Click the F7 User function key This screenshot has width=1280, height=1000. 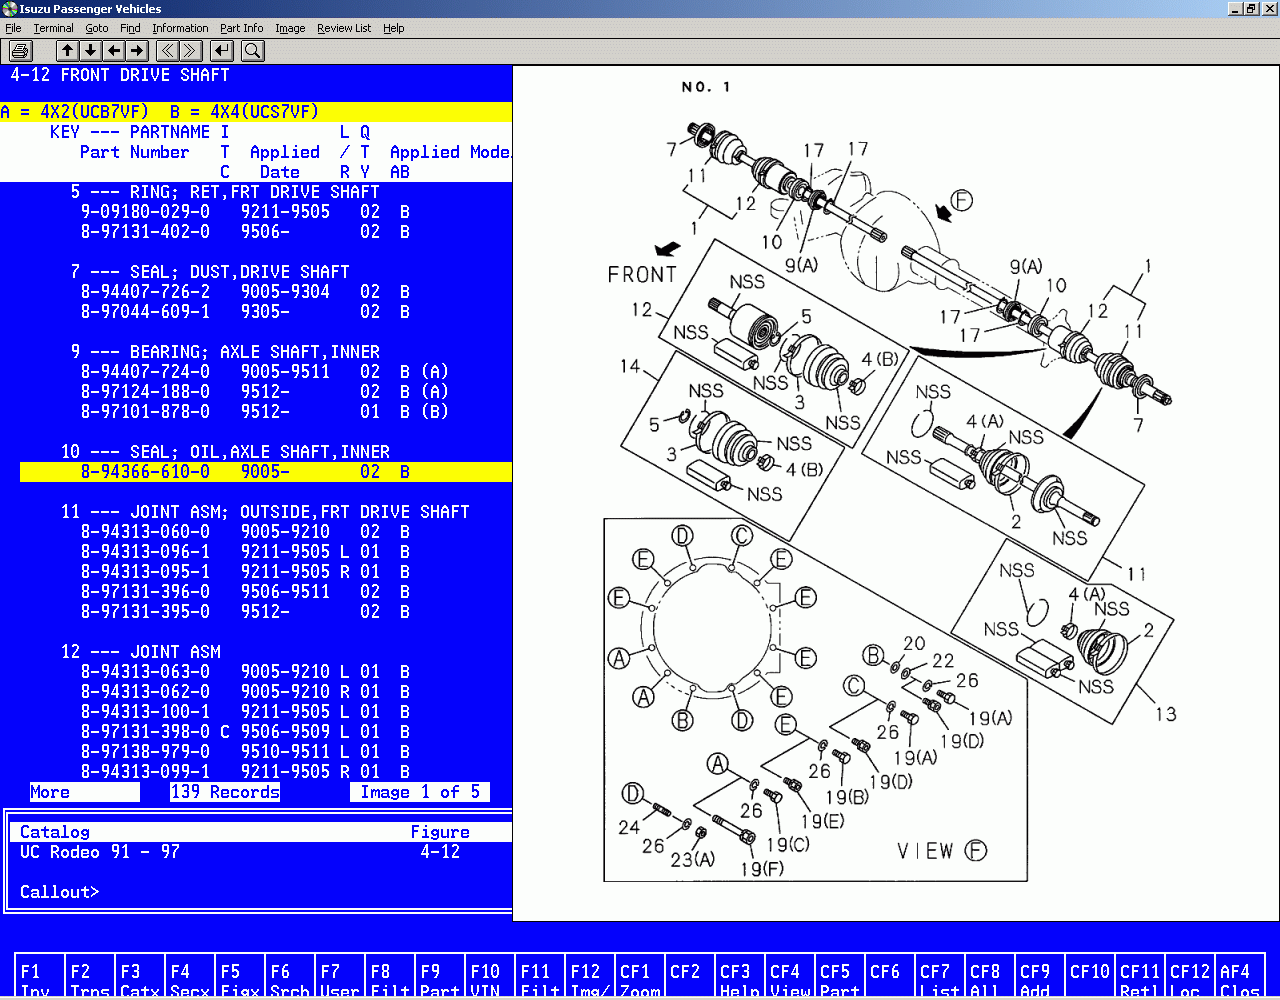point(339,977)
